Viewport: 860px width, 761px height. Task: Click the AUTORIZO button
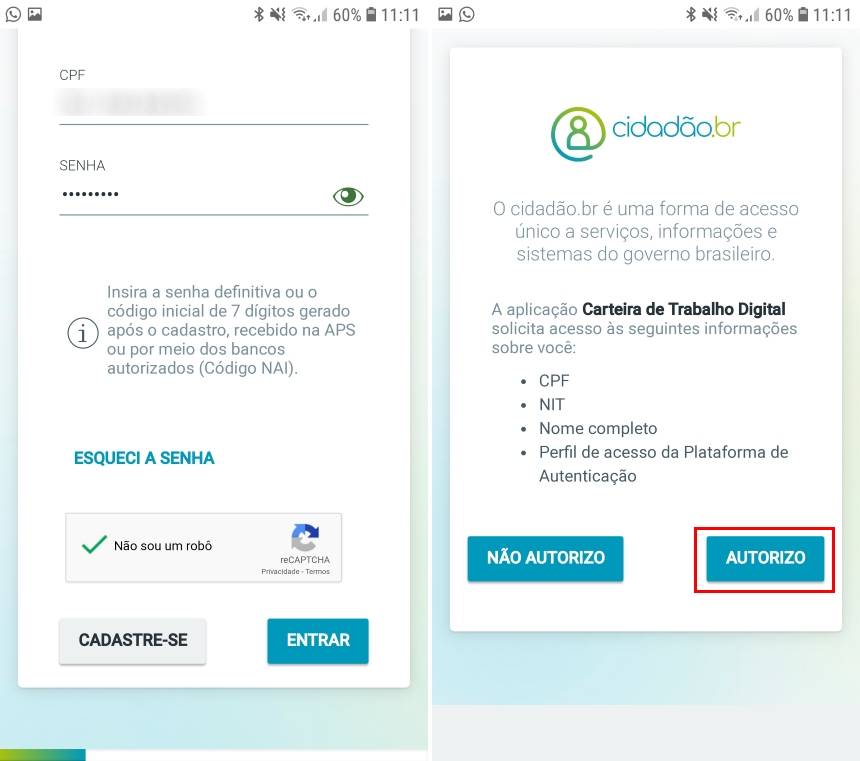(765, 558)
